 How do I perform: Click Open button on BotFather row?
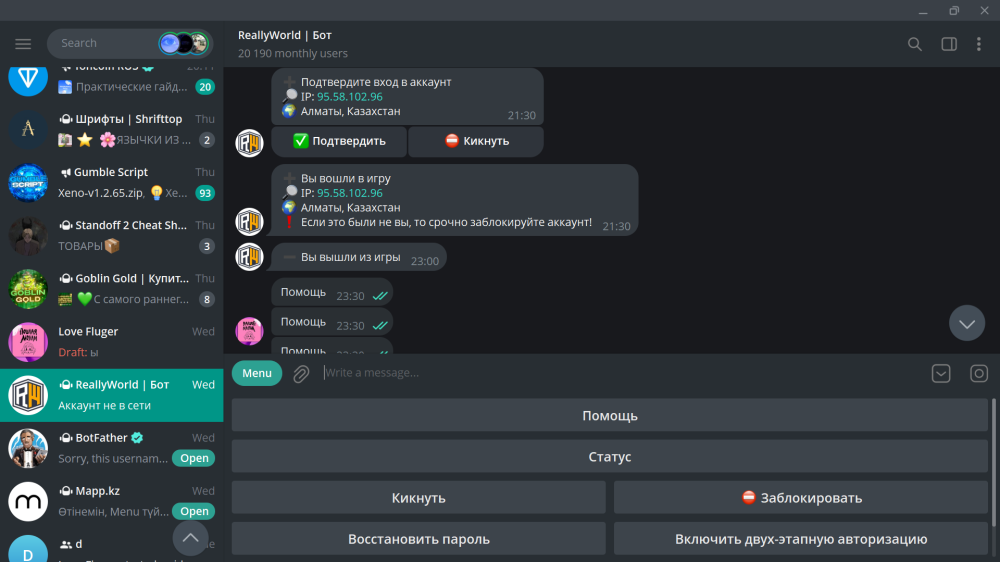[194, 458]
